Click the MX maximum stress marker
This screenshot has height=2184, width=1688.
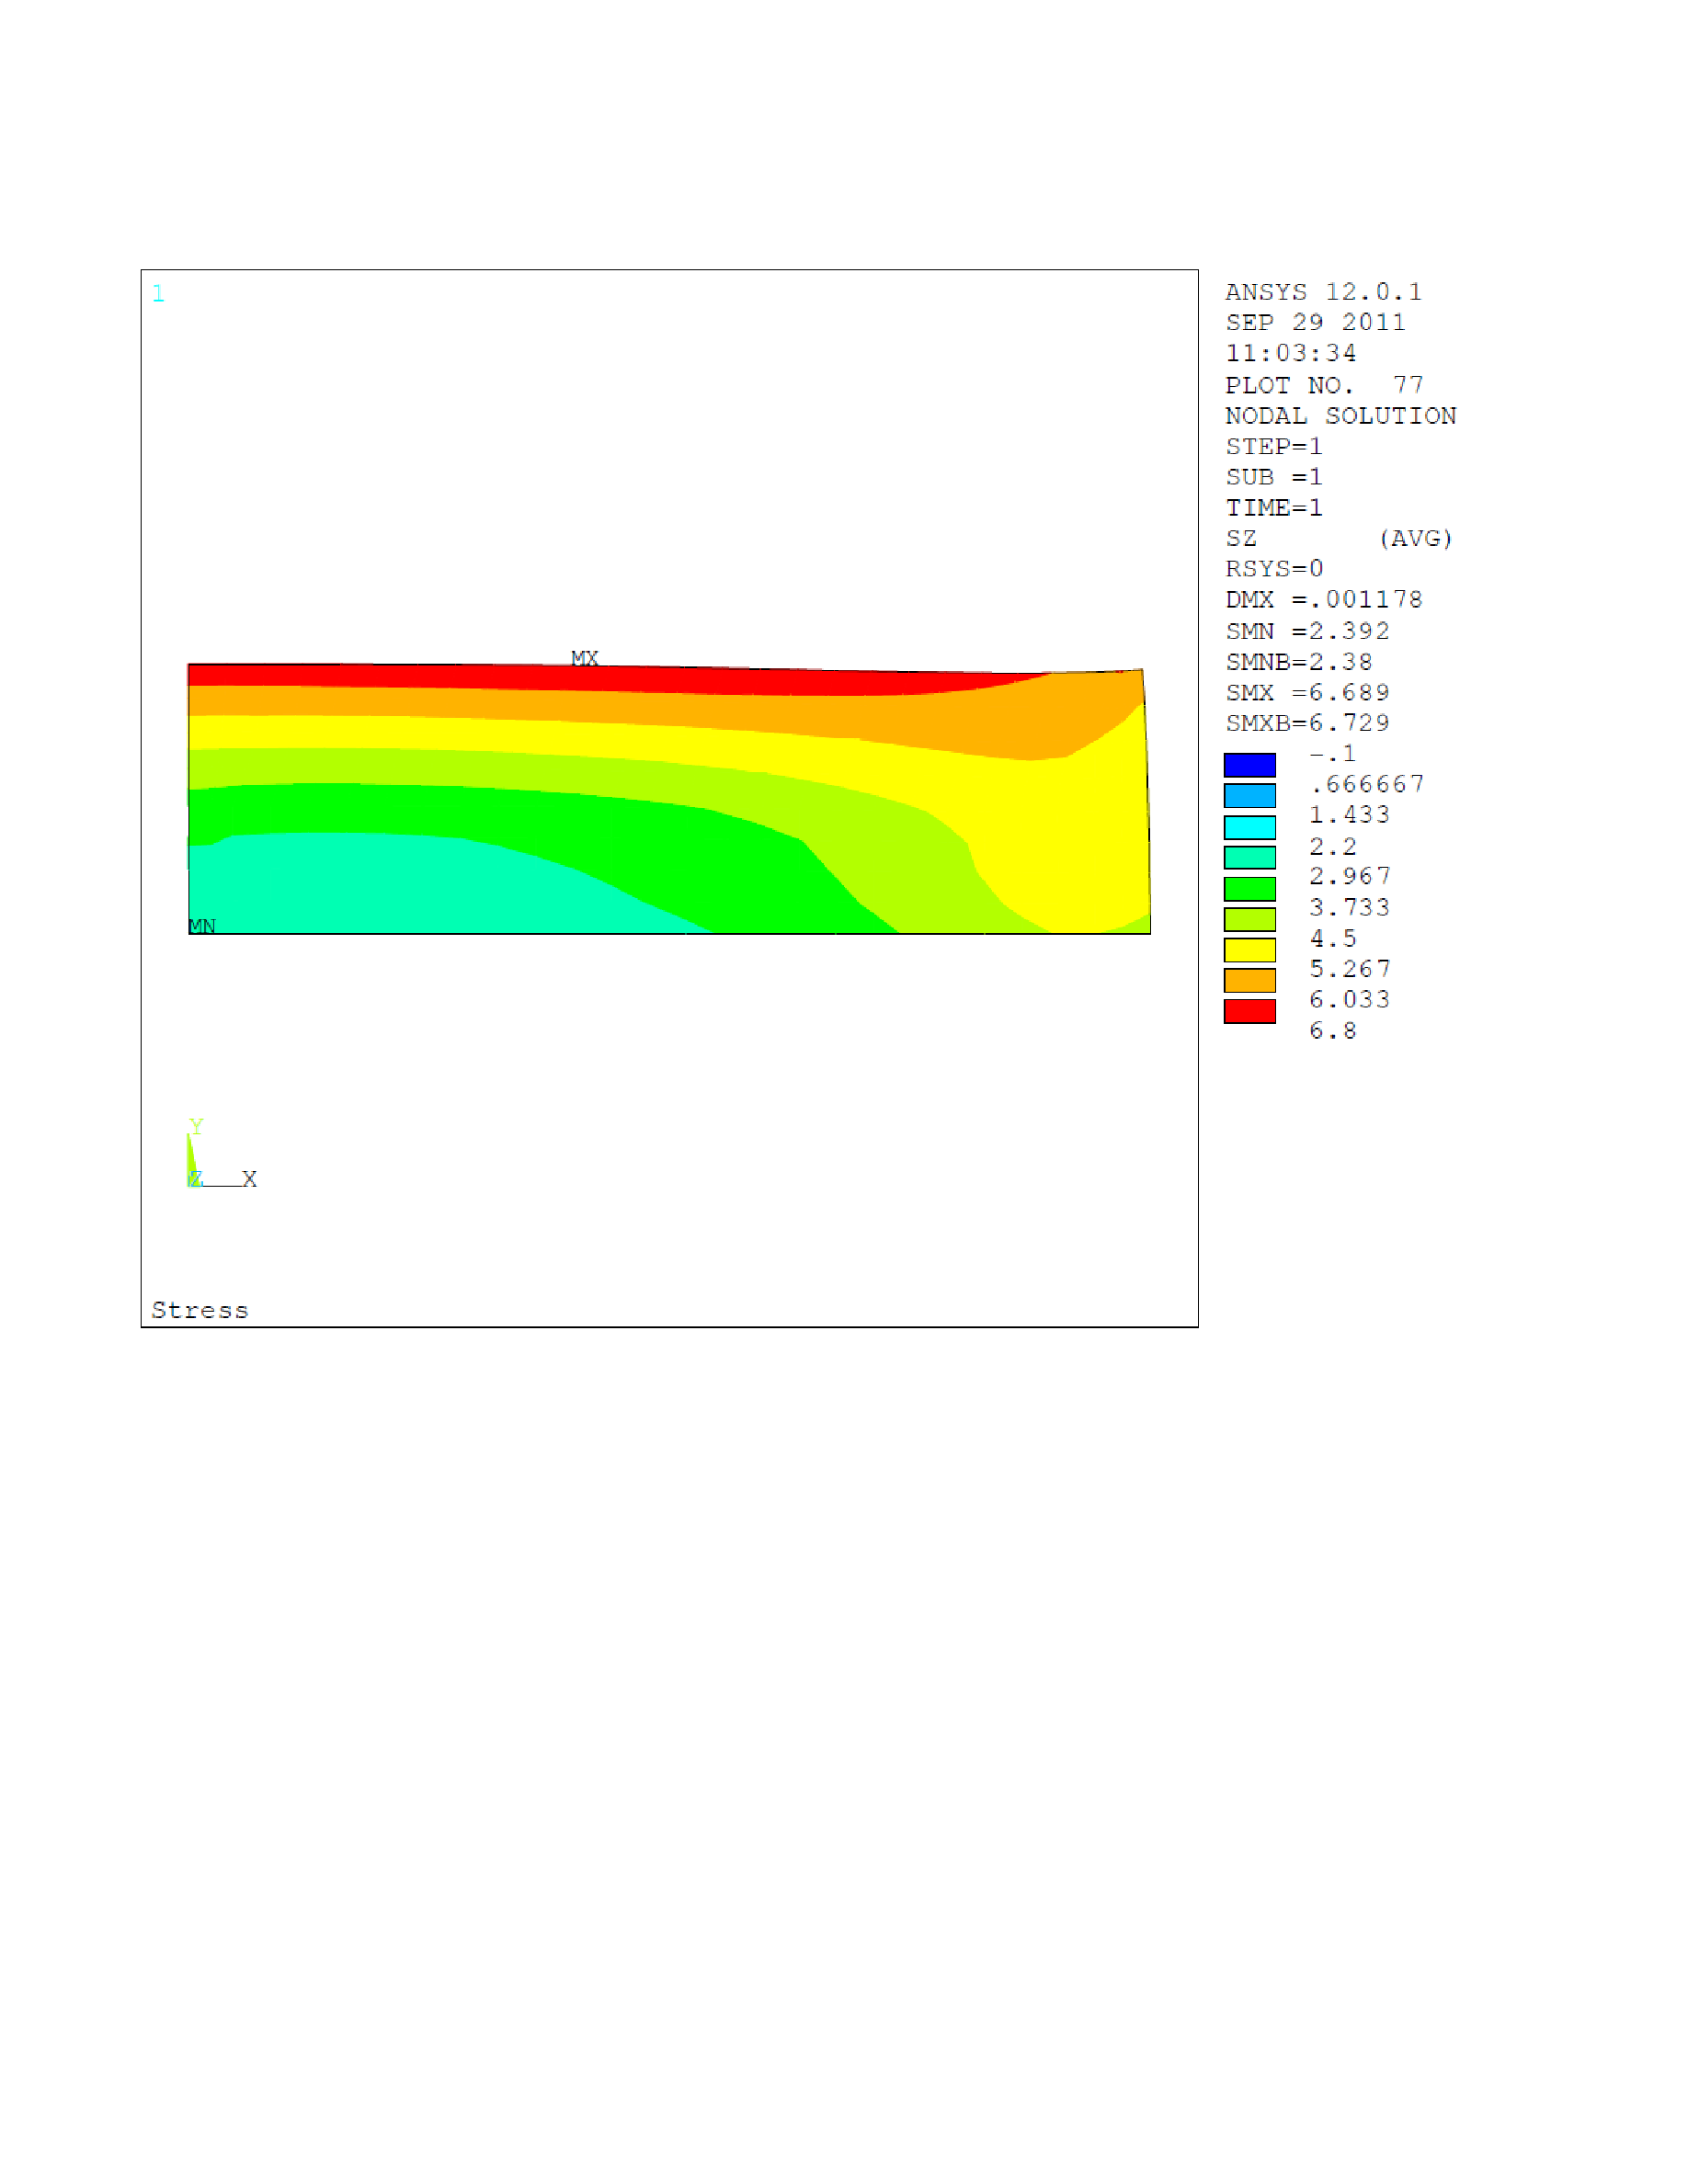pyautogui.click(x=584, y=658)
